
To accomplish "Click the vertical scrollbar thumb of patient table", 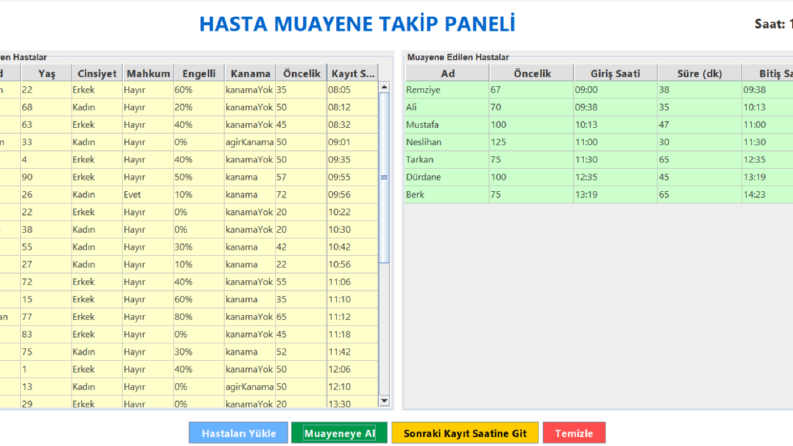I will coord(384,177).
